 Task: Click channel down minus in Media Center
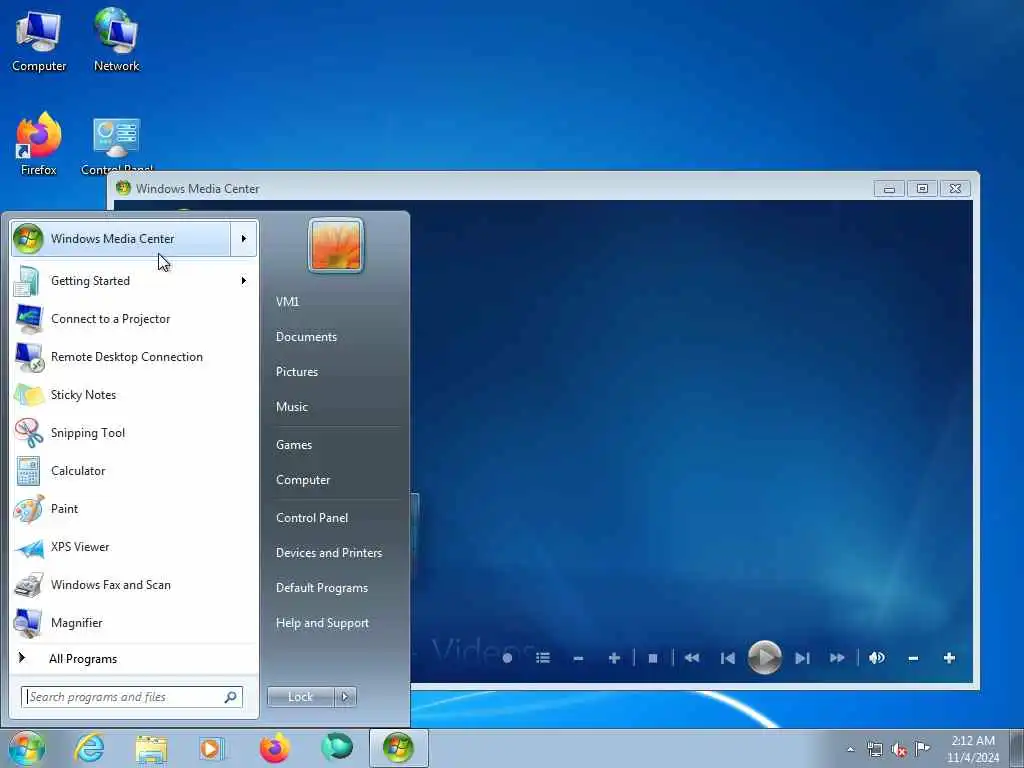click(578, 658)
